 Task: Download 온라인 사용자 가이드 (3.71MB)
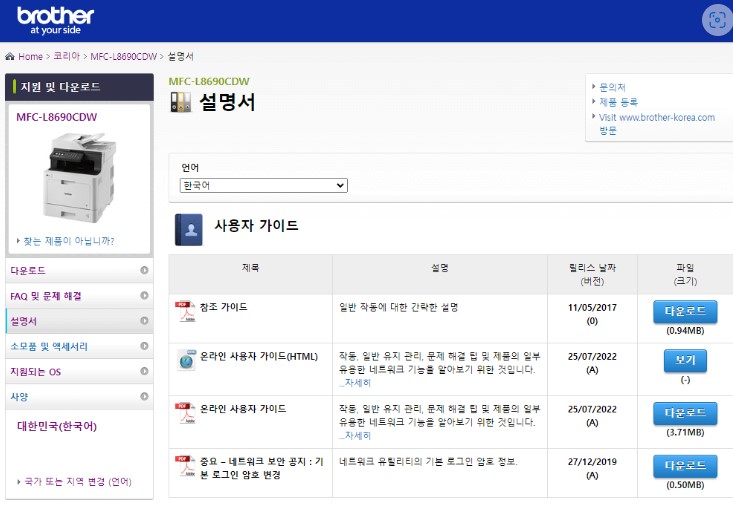pos(685,414)
